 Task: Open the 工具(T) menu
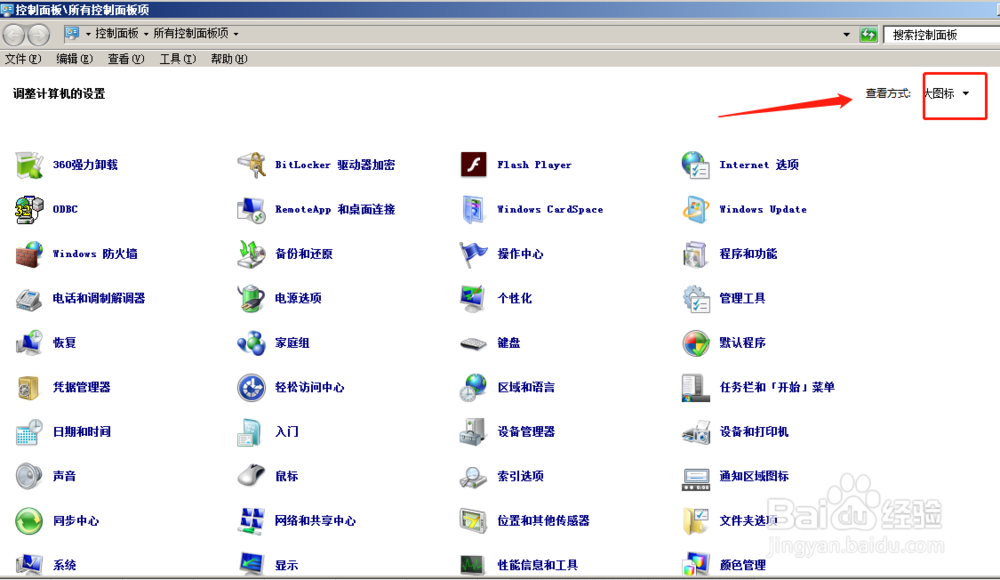coord(177,59)
